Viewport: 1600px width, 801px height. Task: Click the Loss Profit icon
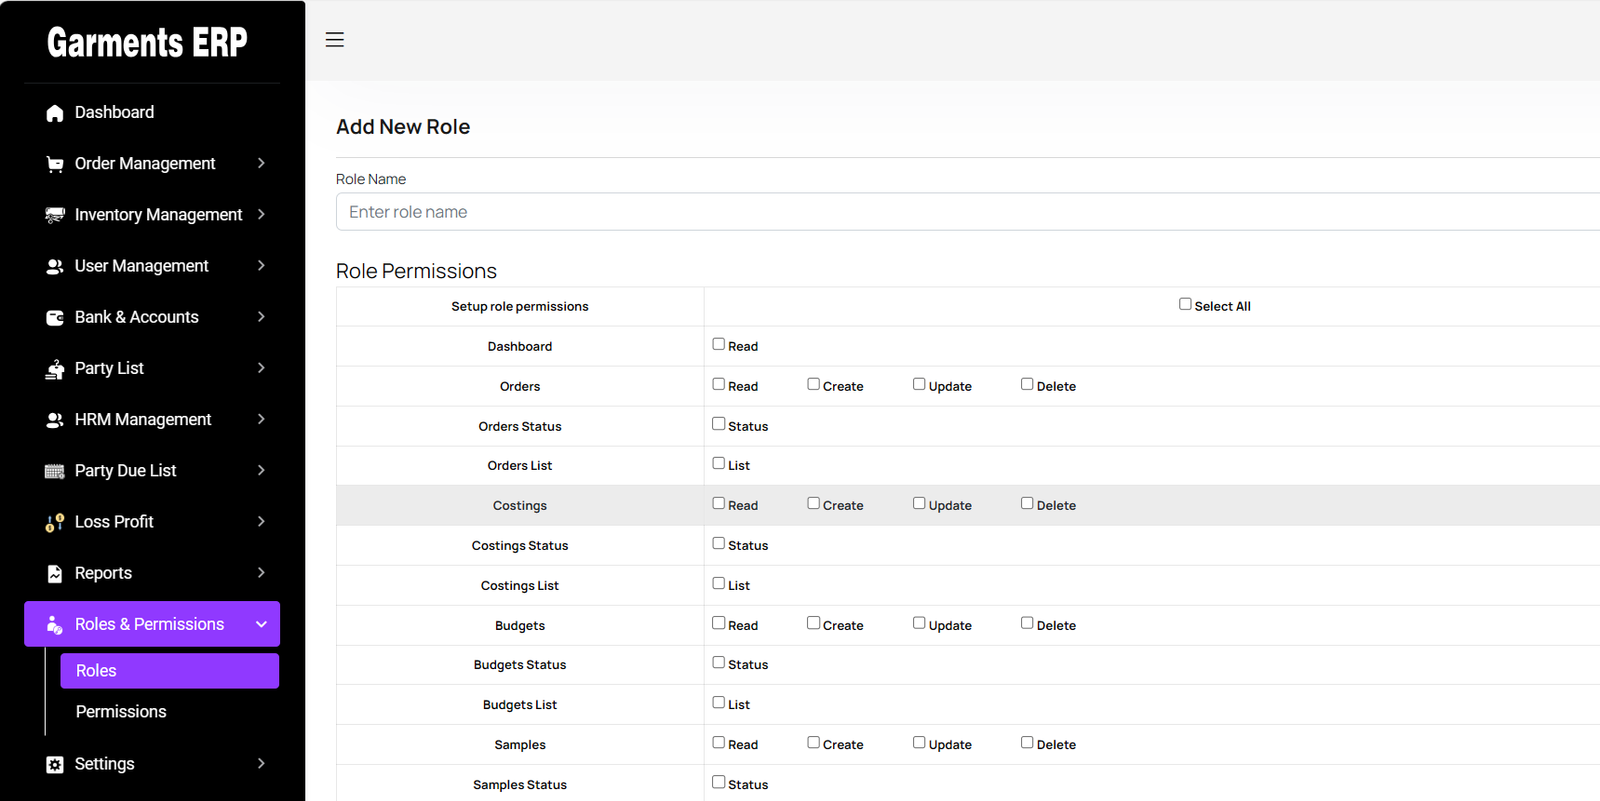(x=55, y=522)
